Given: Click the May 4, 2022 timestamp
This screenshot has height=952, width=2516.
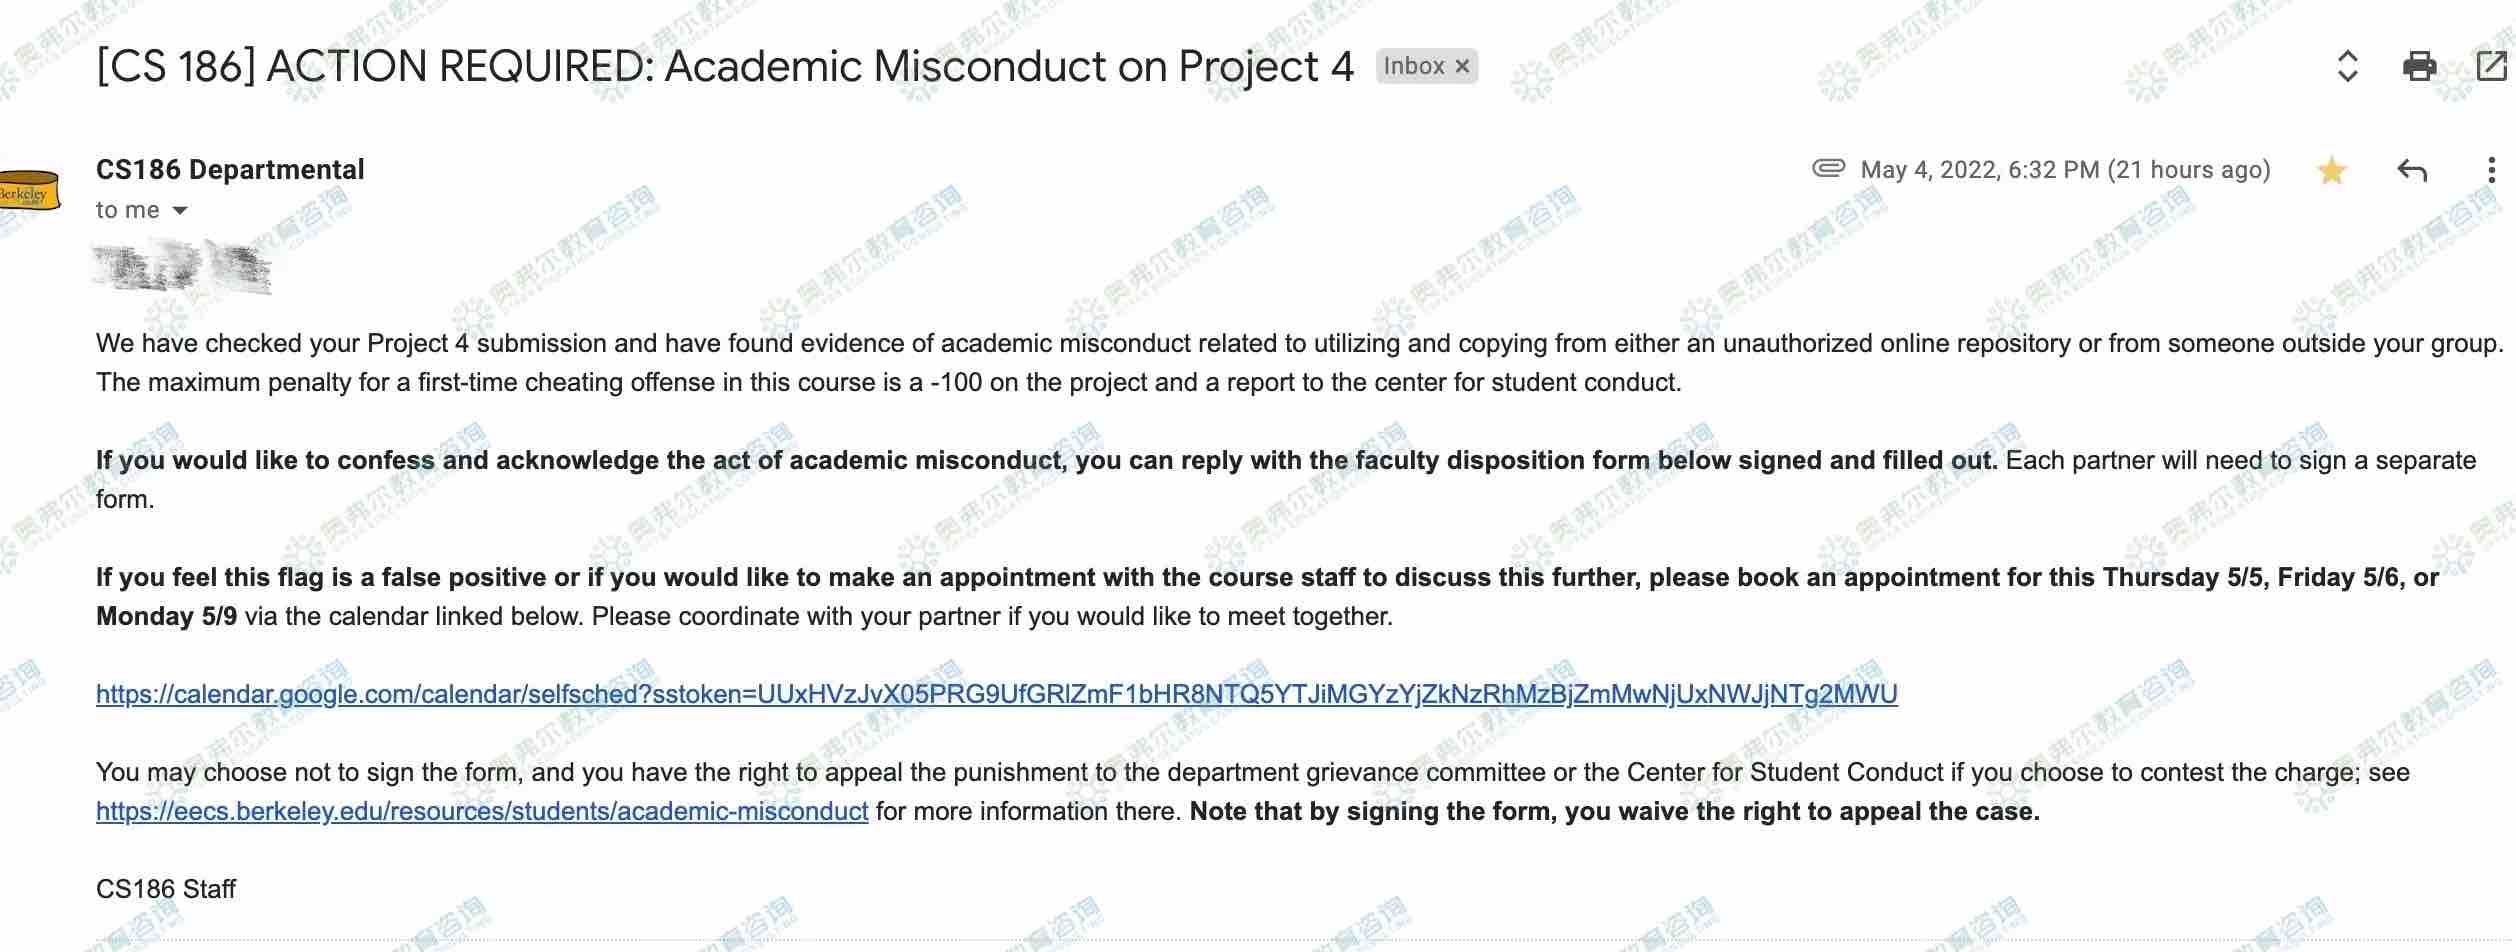Looking at the screenshot, I should 2065,170.
